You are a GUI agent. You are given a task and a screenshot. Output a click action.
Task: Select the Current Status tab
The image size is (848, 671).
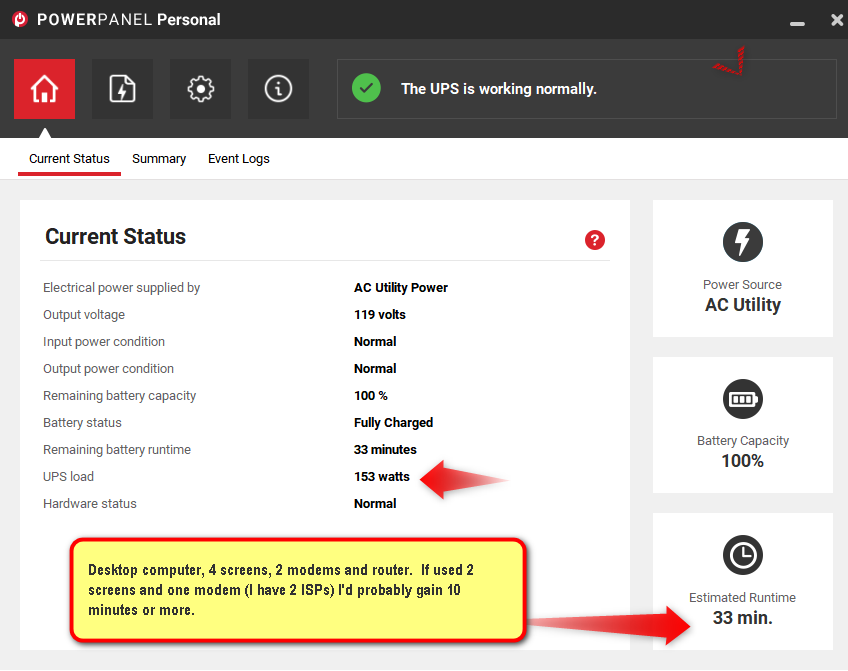click(x=69, y=159)
